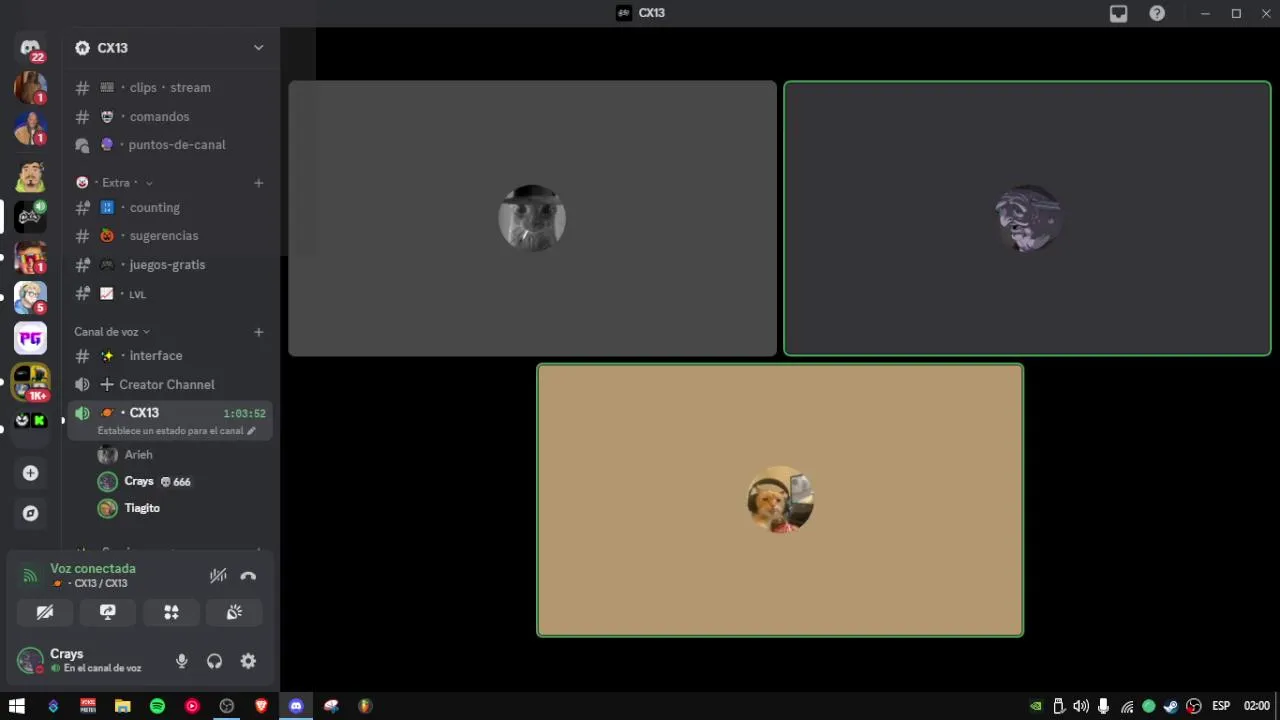Open the LVL channel
Screen dimensions: 1280x720
tap(170, 294)
